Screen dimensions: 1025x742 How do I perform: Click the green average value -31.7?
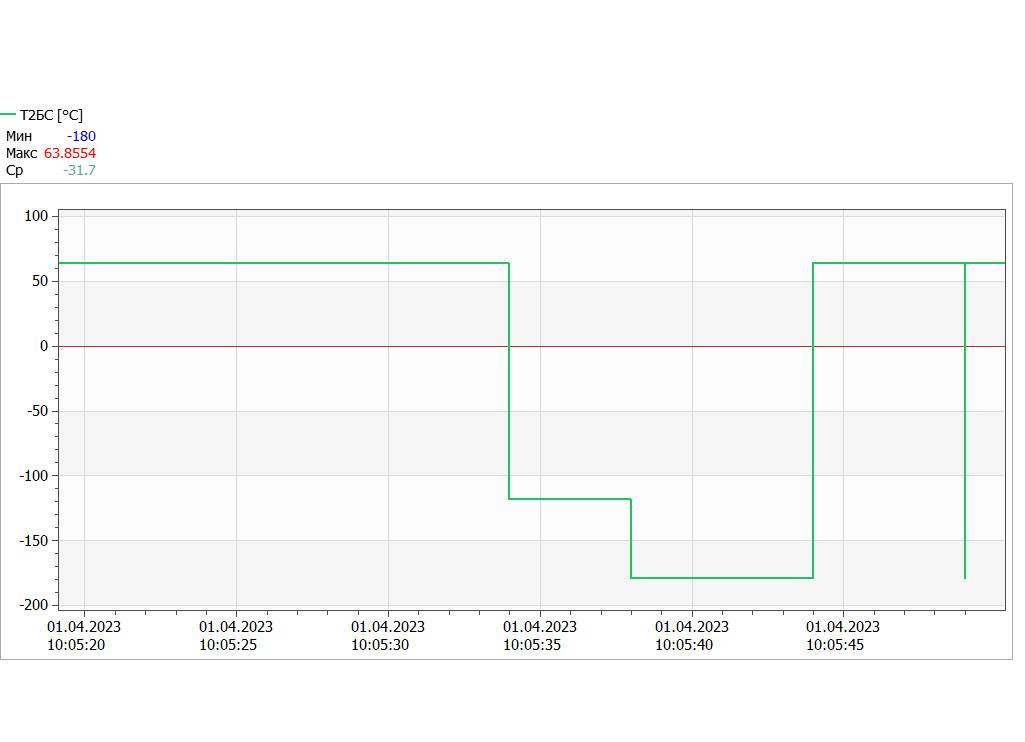point(79,170)
